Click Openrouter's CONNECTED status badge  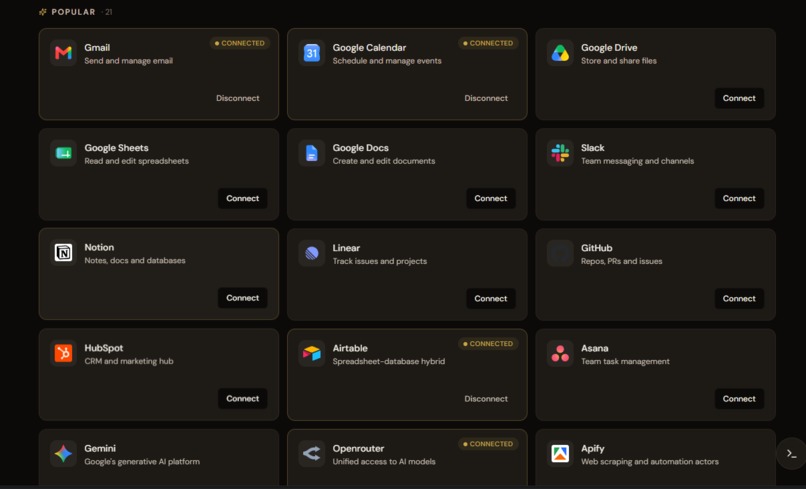coord(488,444)
